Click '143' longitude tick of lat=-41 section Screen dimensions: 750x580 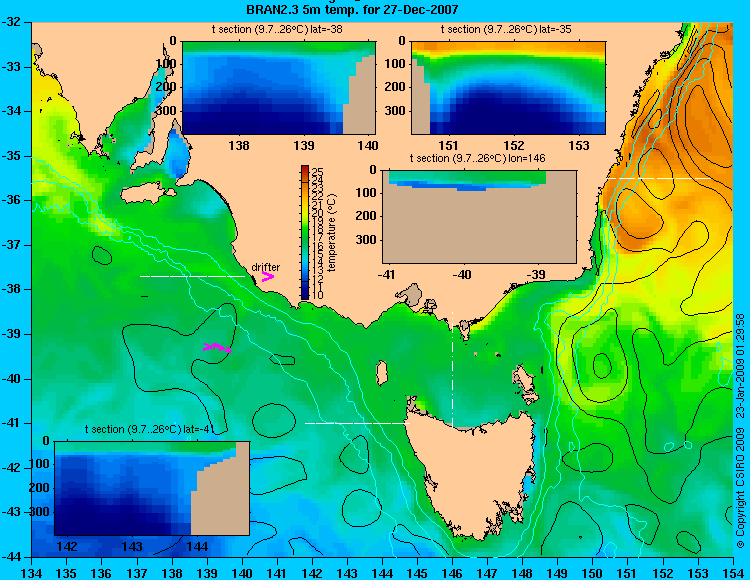click(132, 546)
